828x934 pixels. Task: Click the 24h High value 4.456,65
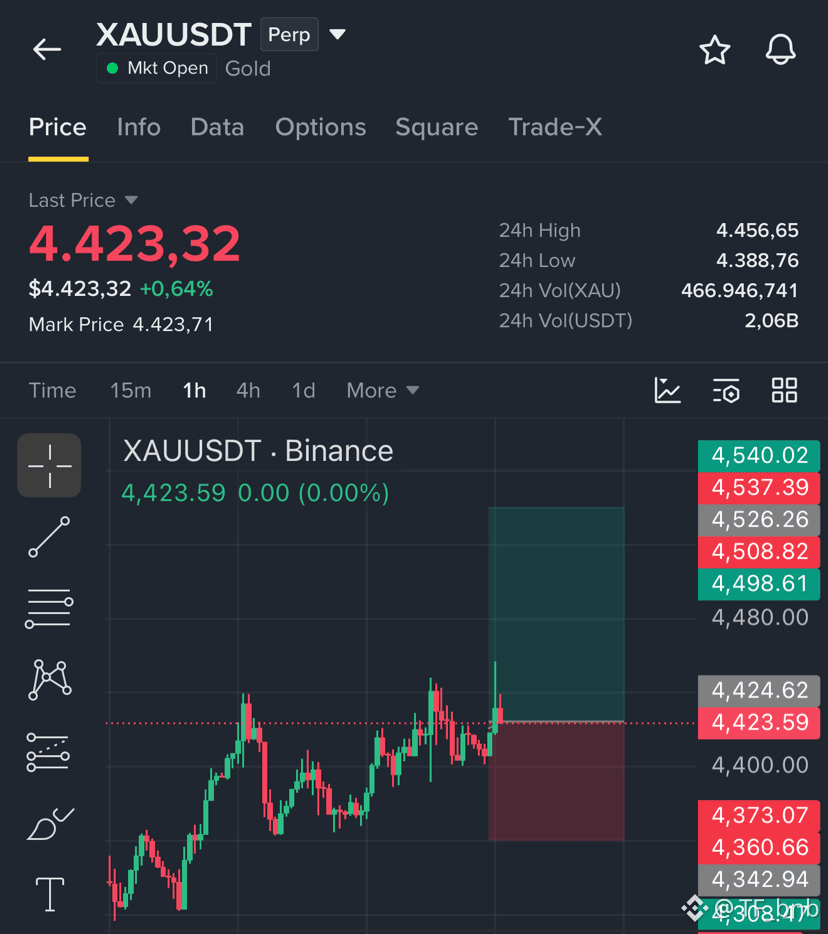pos(757,231)
